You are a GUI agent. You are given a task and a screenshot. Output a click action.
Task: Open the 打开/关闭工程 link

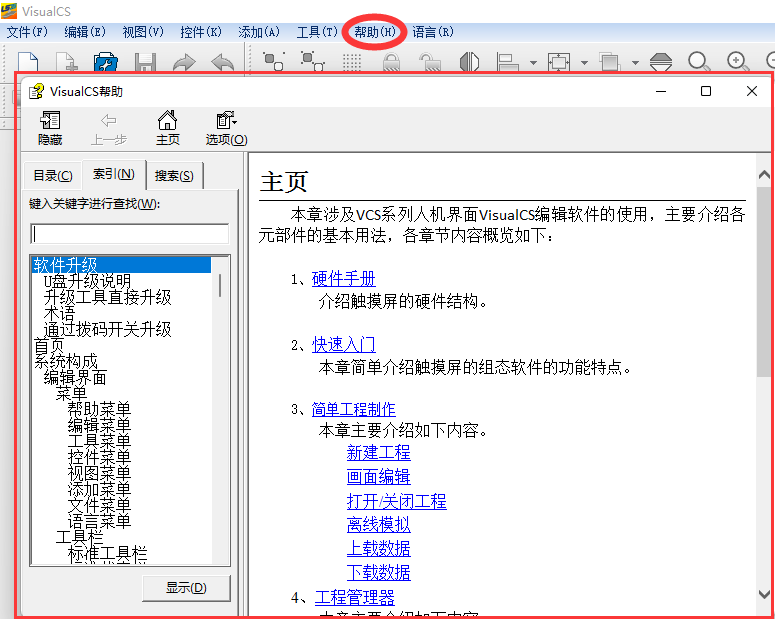click(x=396, y=501)
